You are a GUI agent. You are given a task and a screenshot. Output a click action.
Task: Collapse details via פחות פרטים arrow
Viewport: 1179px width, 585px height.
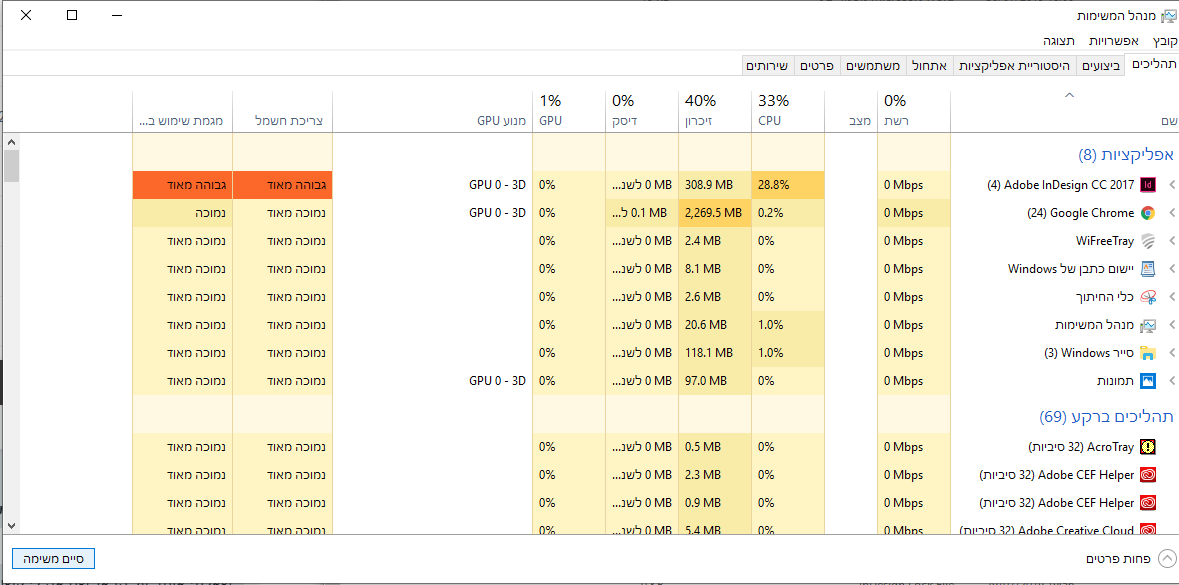[x=1167, y=559]
